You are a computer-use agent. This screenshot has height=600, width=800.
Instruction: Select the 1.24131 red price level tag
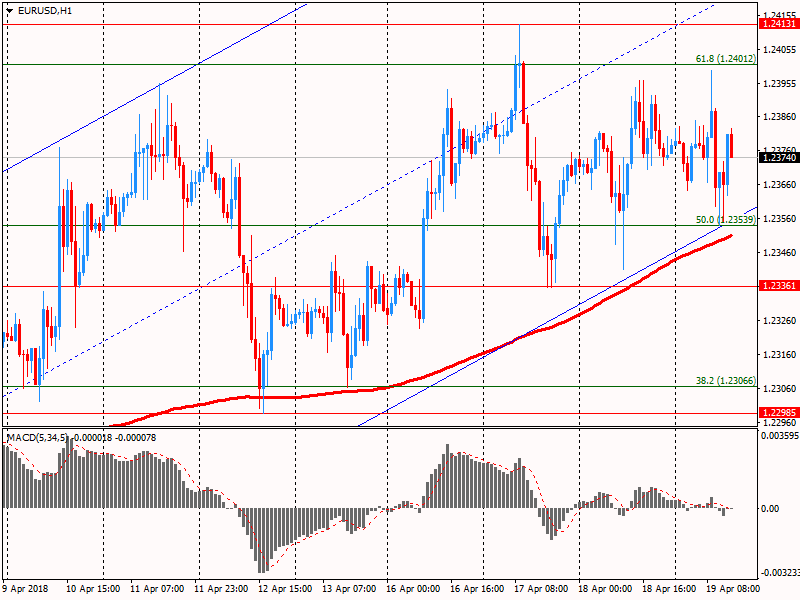tap(779, 24)
